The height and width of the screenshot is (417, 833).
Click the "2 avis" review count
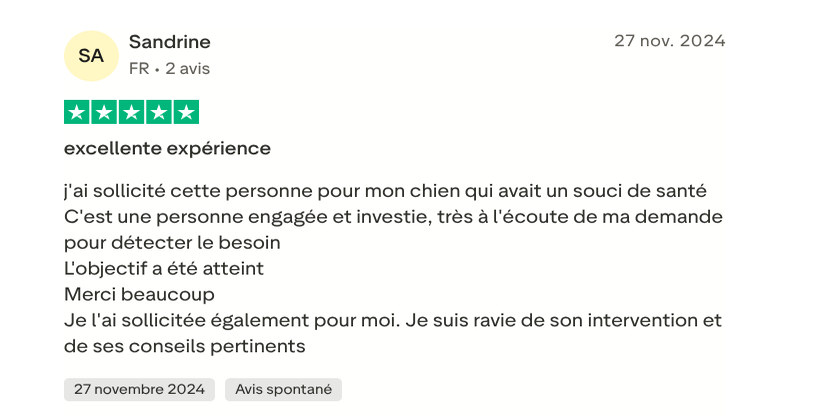click(x=188, y=69)
